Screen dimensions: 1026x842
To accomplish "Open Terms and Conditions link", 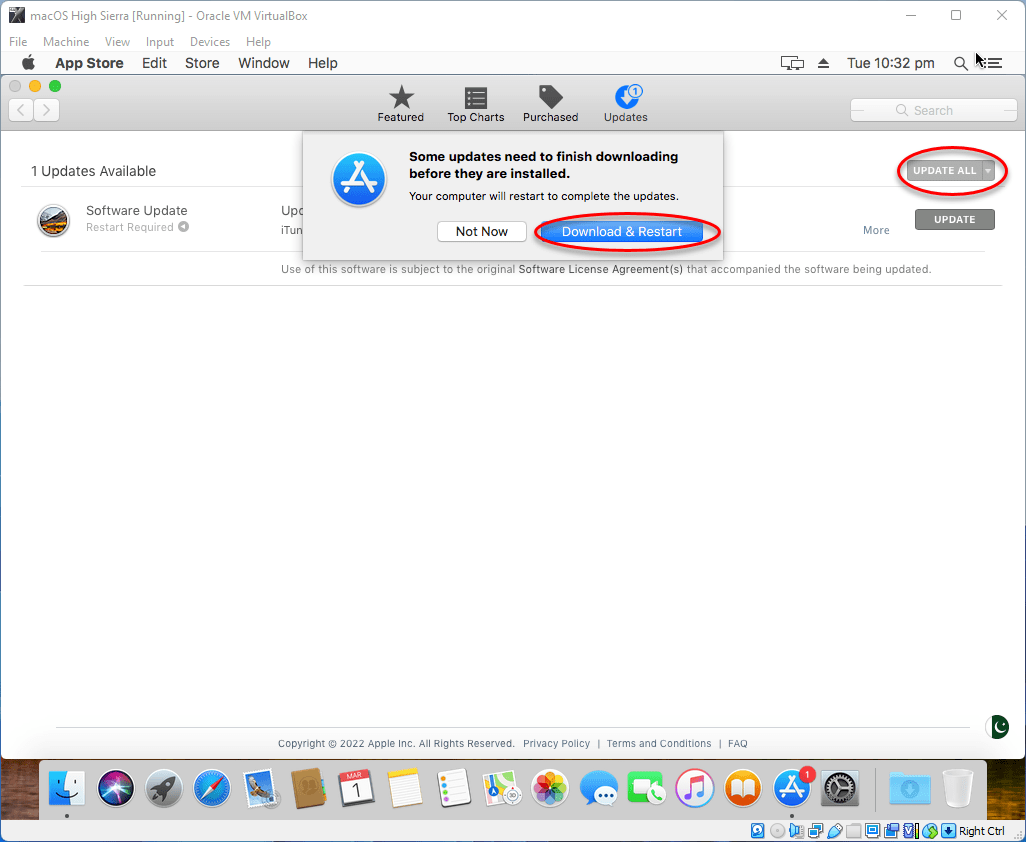I will [x=659, y=744].
